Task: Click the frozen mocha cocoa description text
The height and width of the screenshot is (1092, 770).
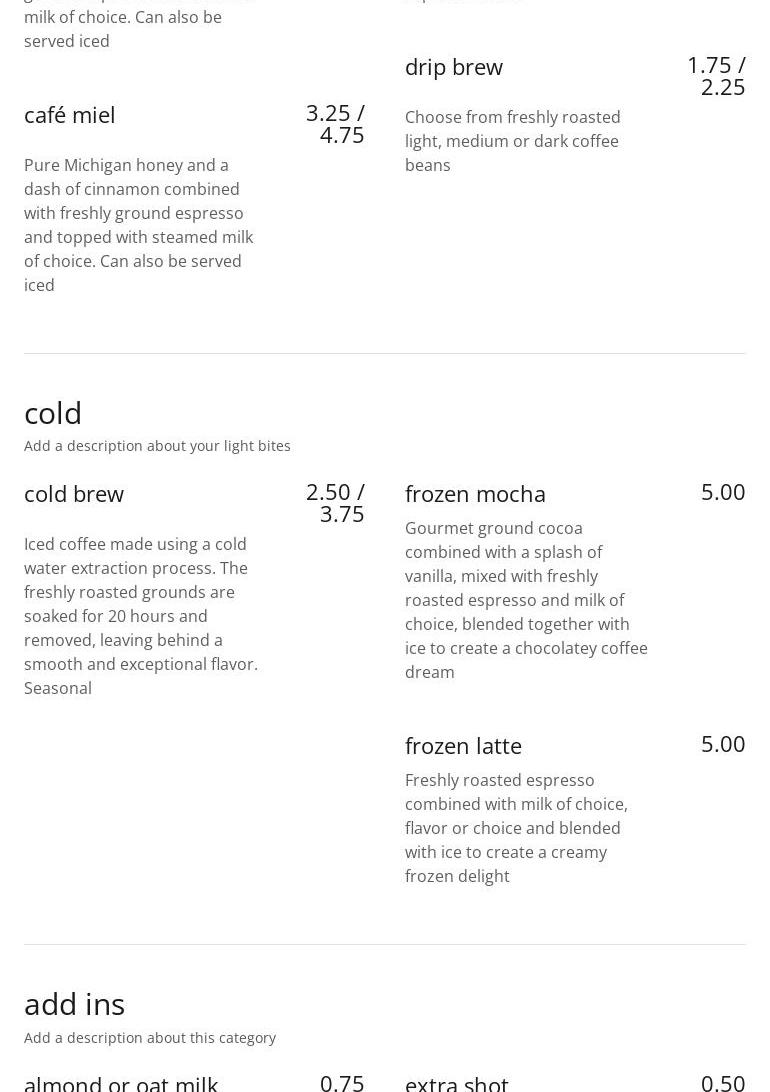Action: click(x=526, y=600)
